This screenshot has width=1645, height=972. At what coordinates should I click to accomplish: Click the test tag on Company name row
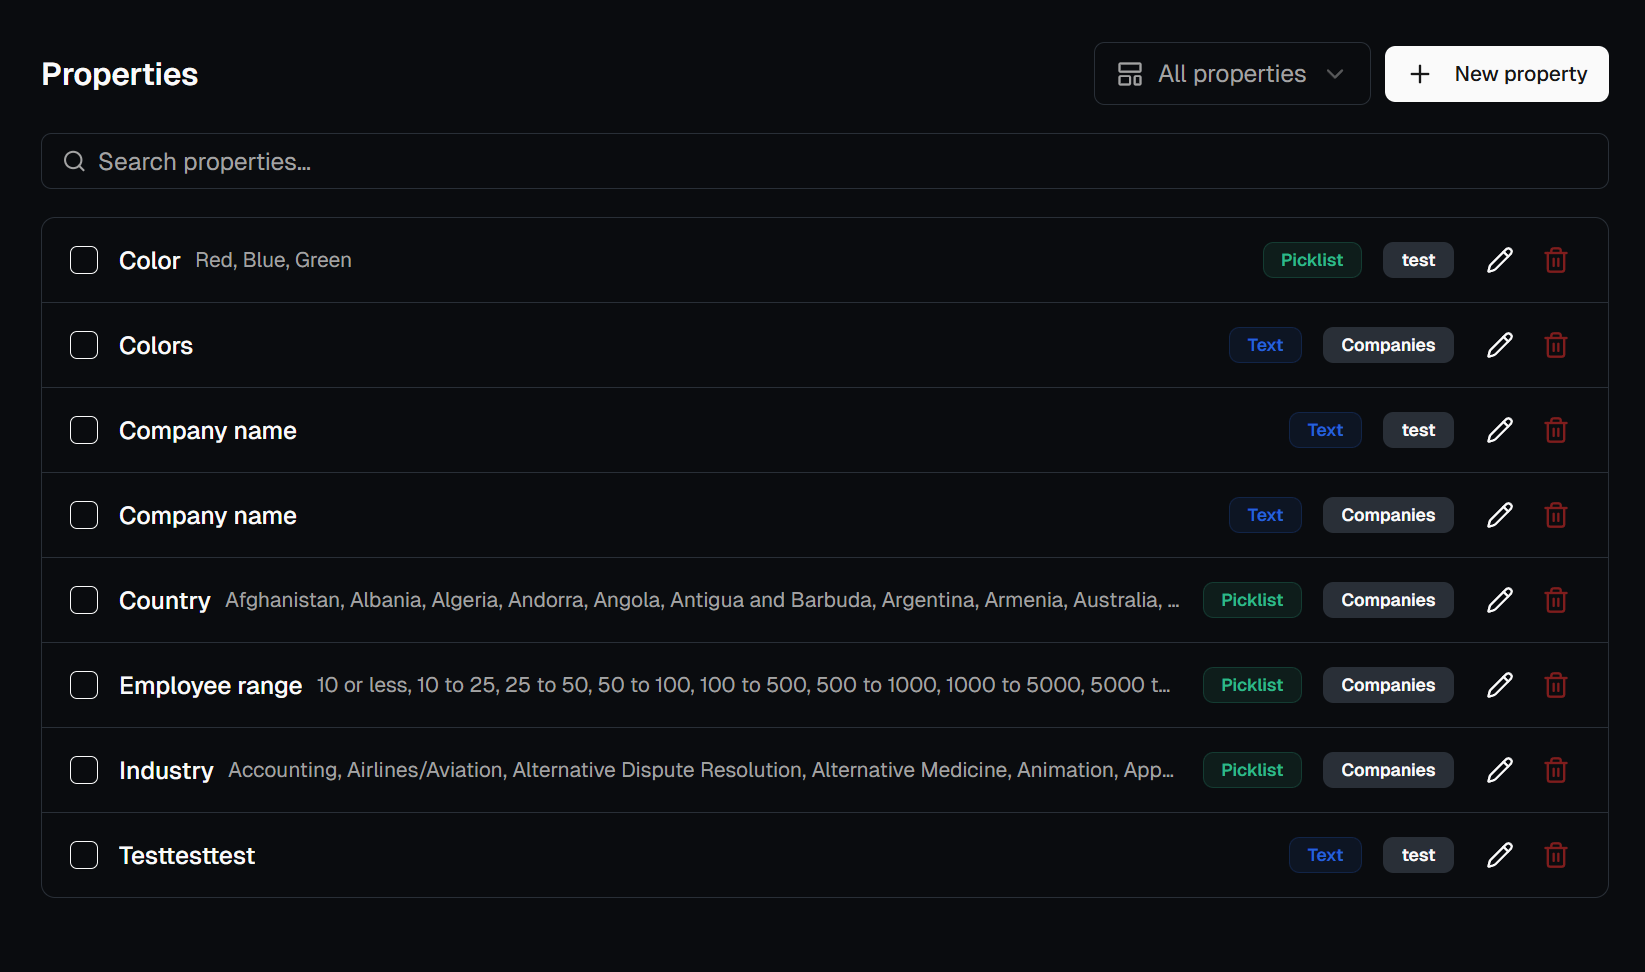point(1417,430)
